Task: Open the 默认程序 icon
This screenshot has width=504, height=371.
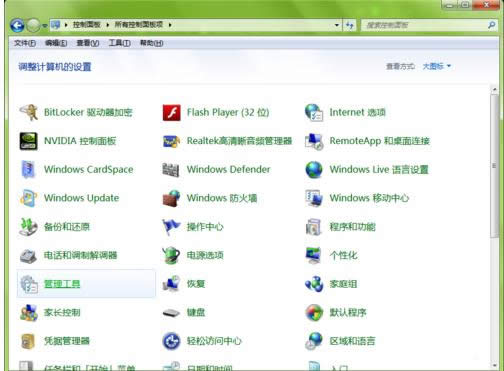Action: 314,312
